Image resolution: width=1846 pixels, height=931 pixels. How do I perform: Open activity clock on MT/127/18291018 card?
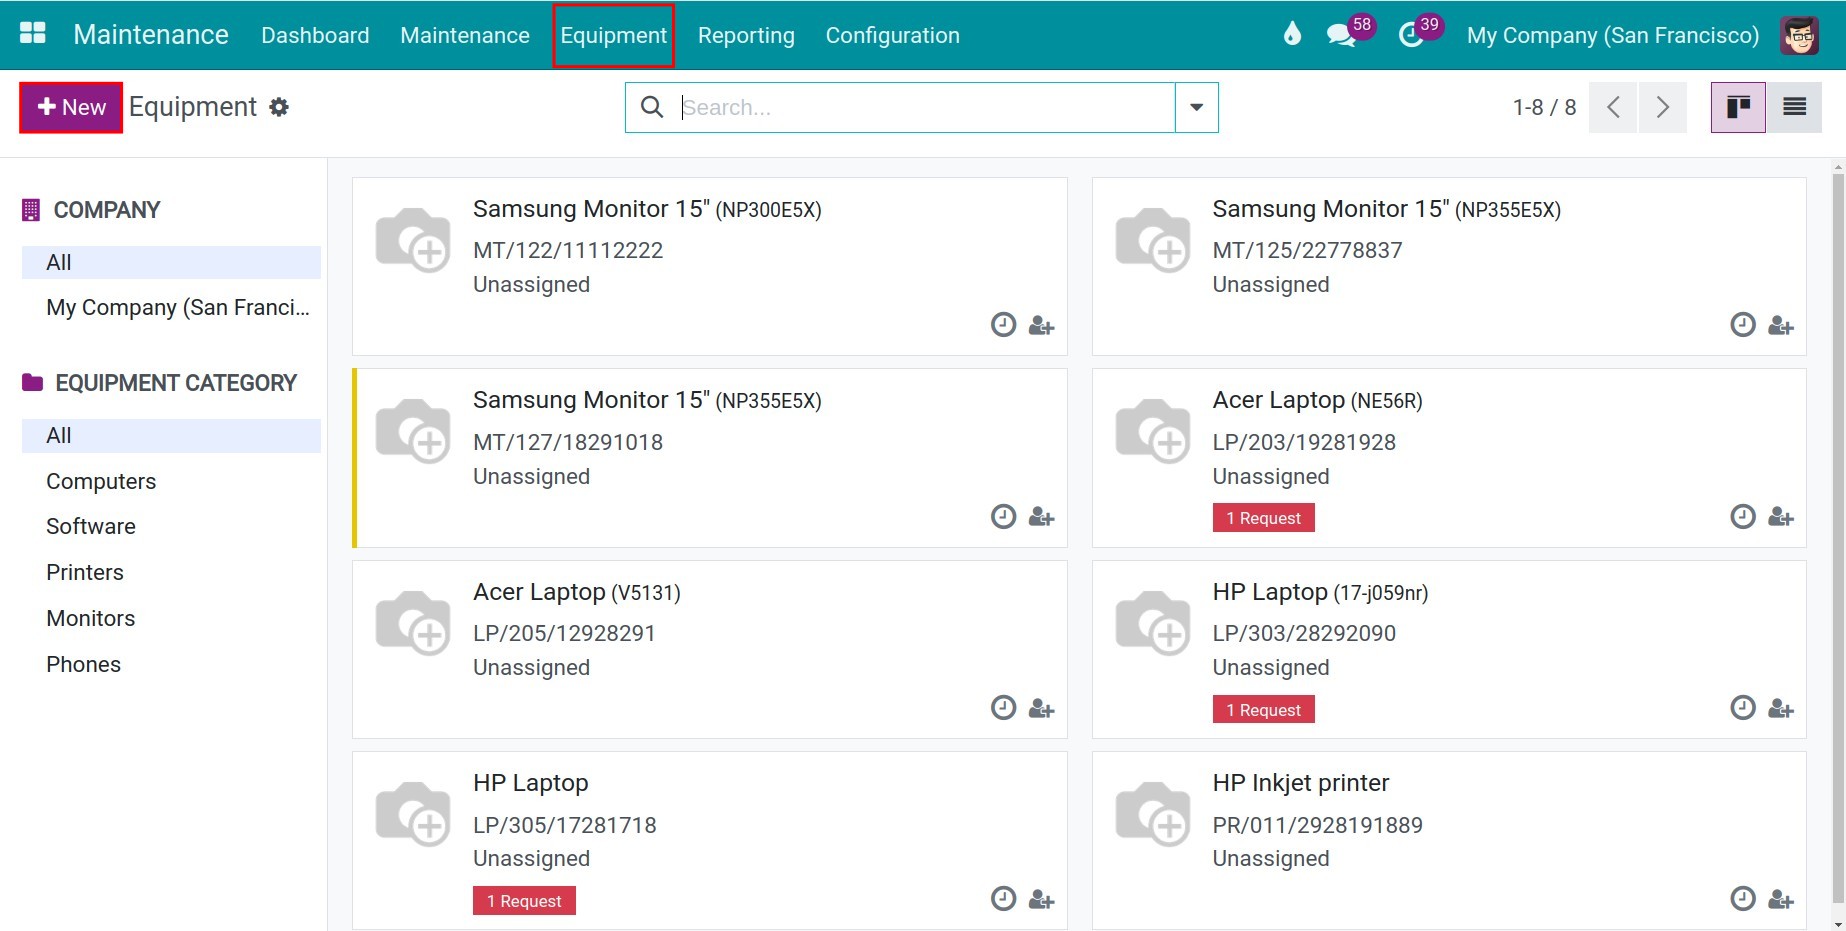[x=1003, y=516]
